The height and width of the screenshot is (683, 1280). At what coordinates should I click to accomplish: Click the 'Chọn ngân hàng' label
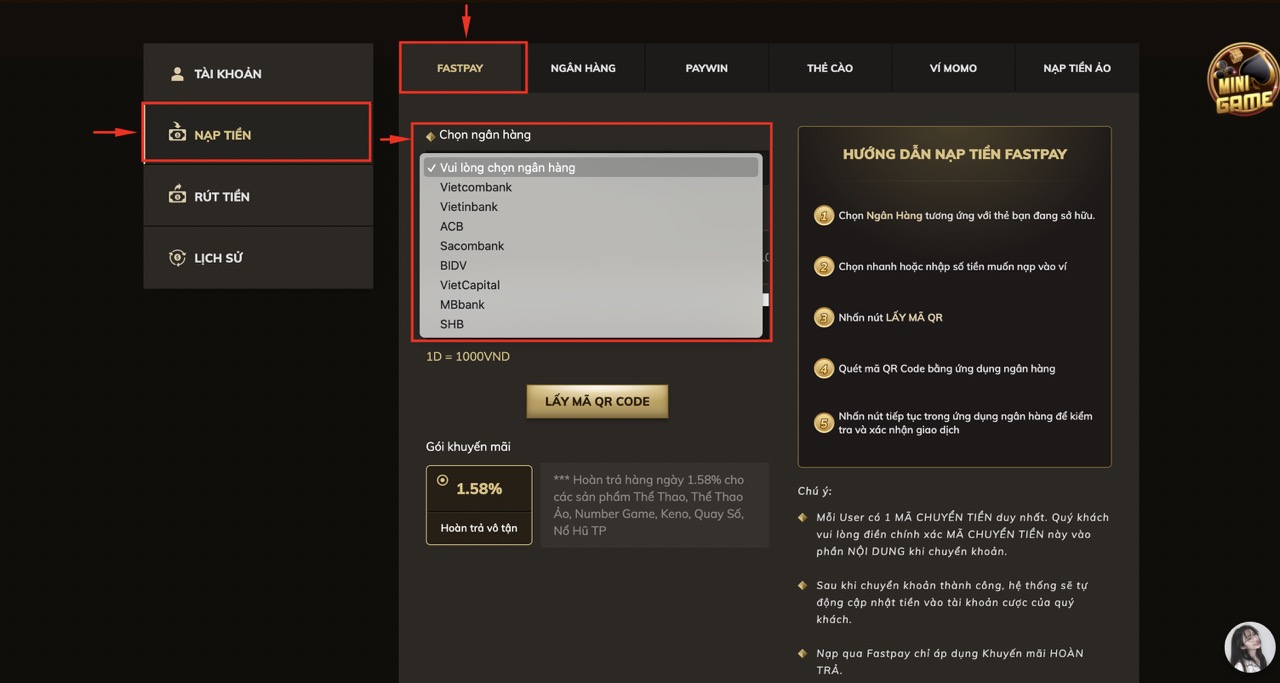(485, 135)
